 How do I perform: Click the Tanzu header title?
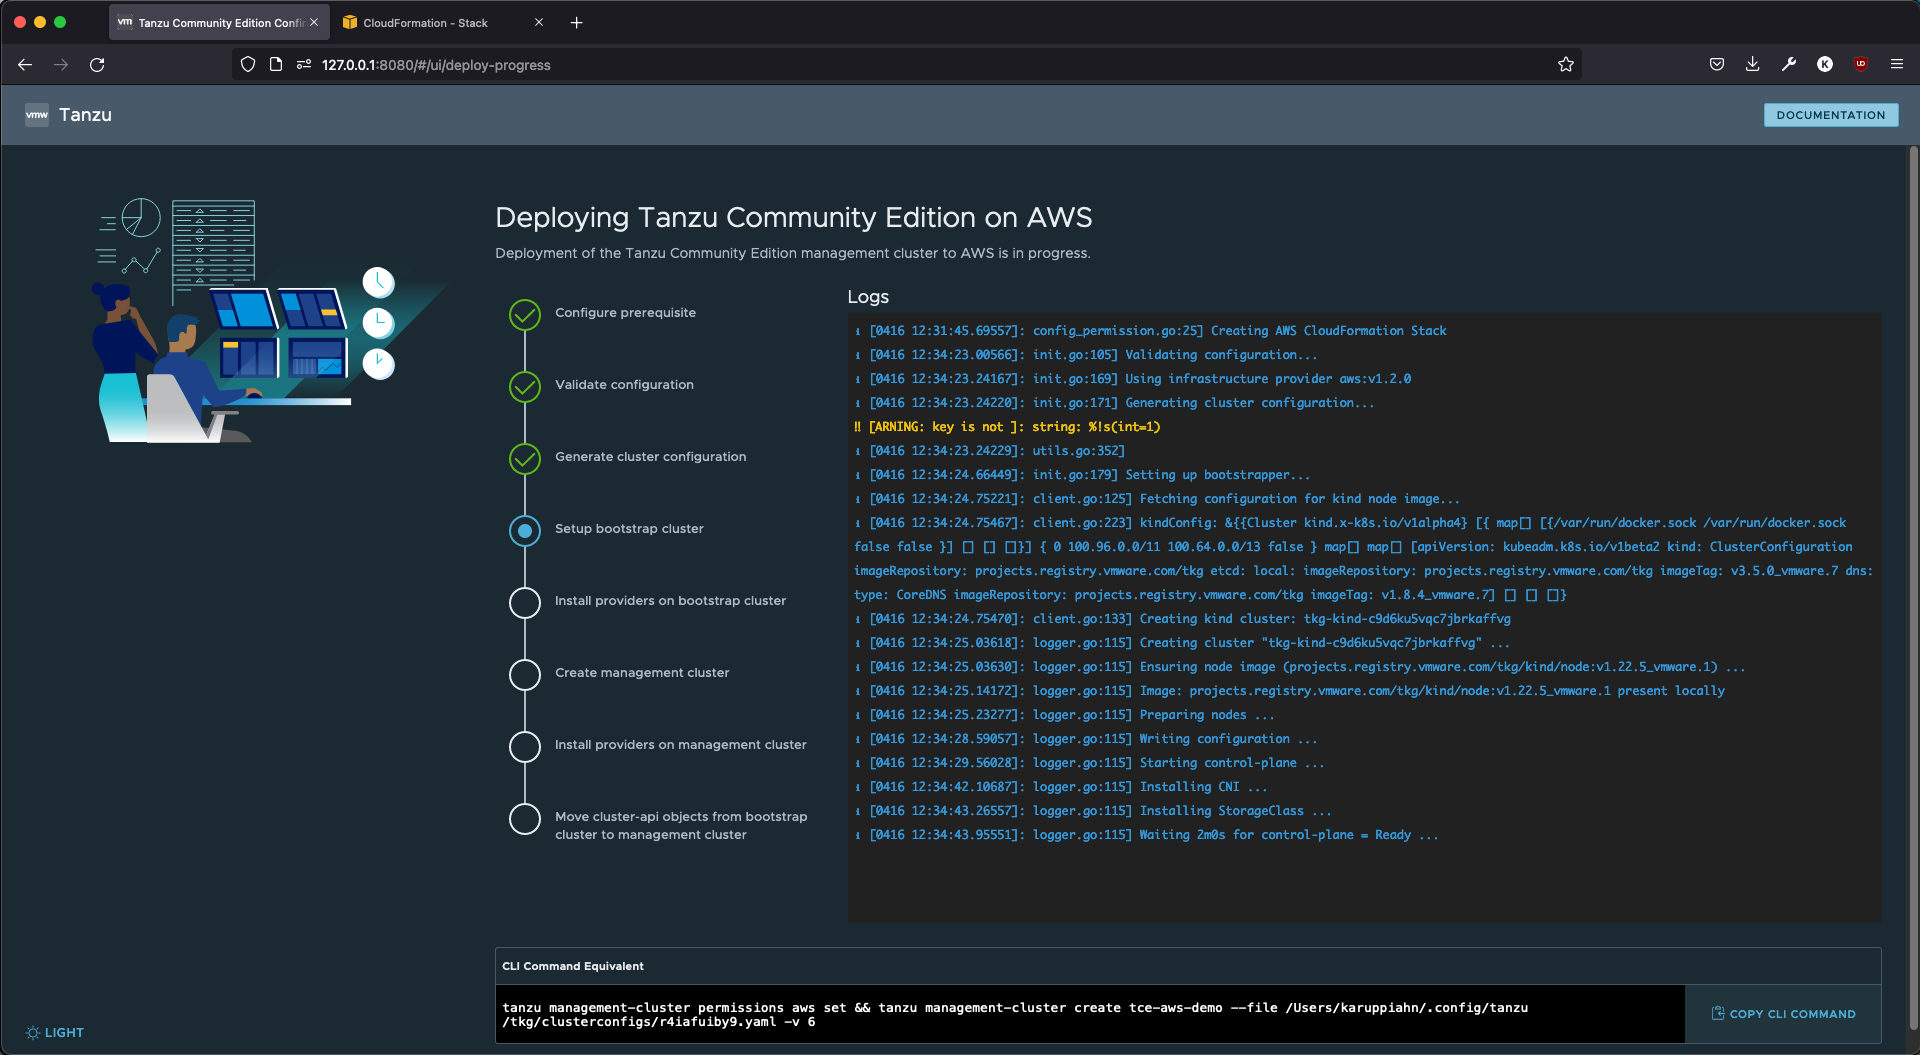[85, 115]
